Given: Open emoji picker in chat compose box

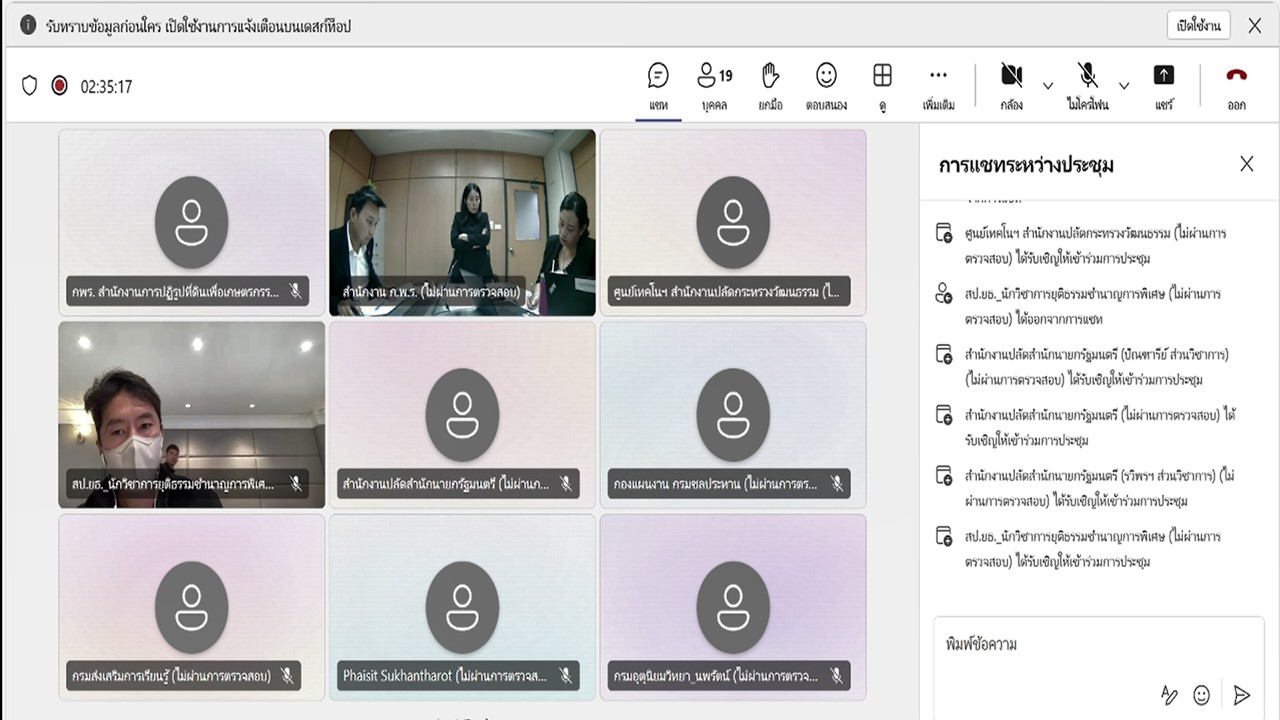Looking at the screenshot, I should click(x=1202, y=695).
